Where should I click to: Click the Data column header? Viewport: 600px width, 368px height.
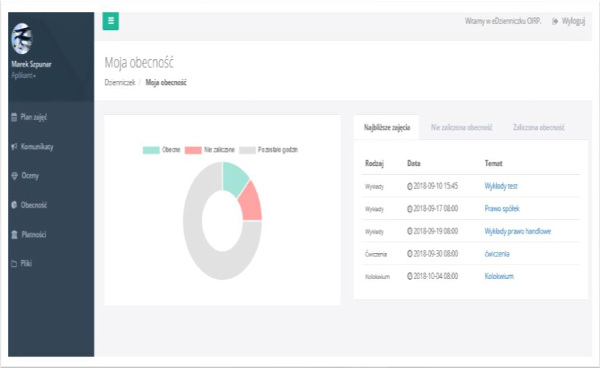click(414, 163)
